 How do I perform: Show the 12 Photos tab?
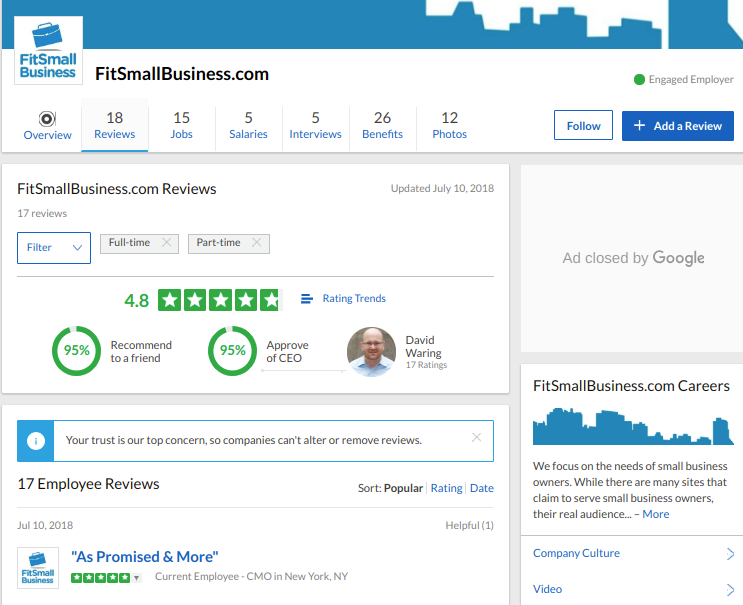tap(450, 126)
